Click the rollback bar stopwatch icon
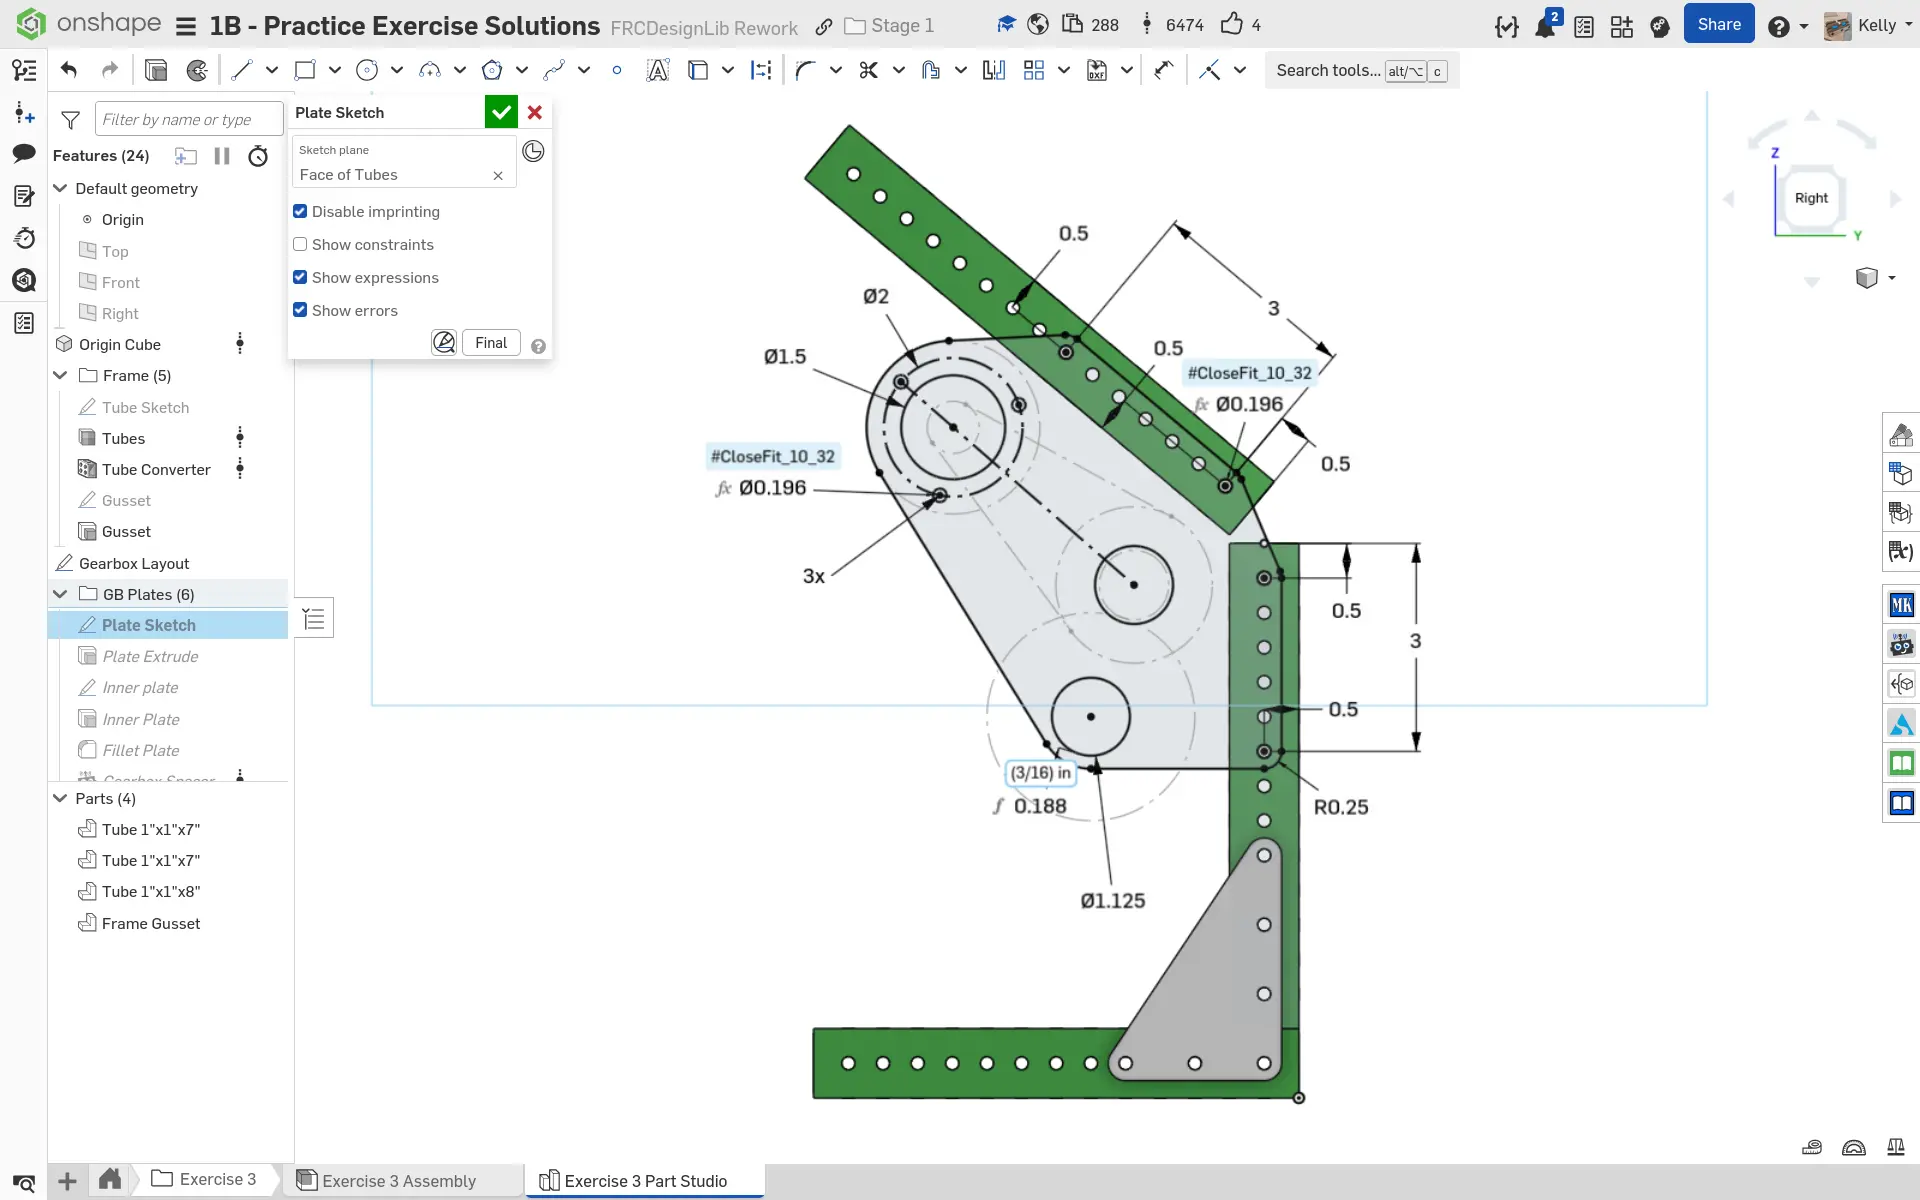The width and height of the screenshot is (1920, 1200). coord(258,156)
